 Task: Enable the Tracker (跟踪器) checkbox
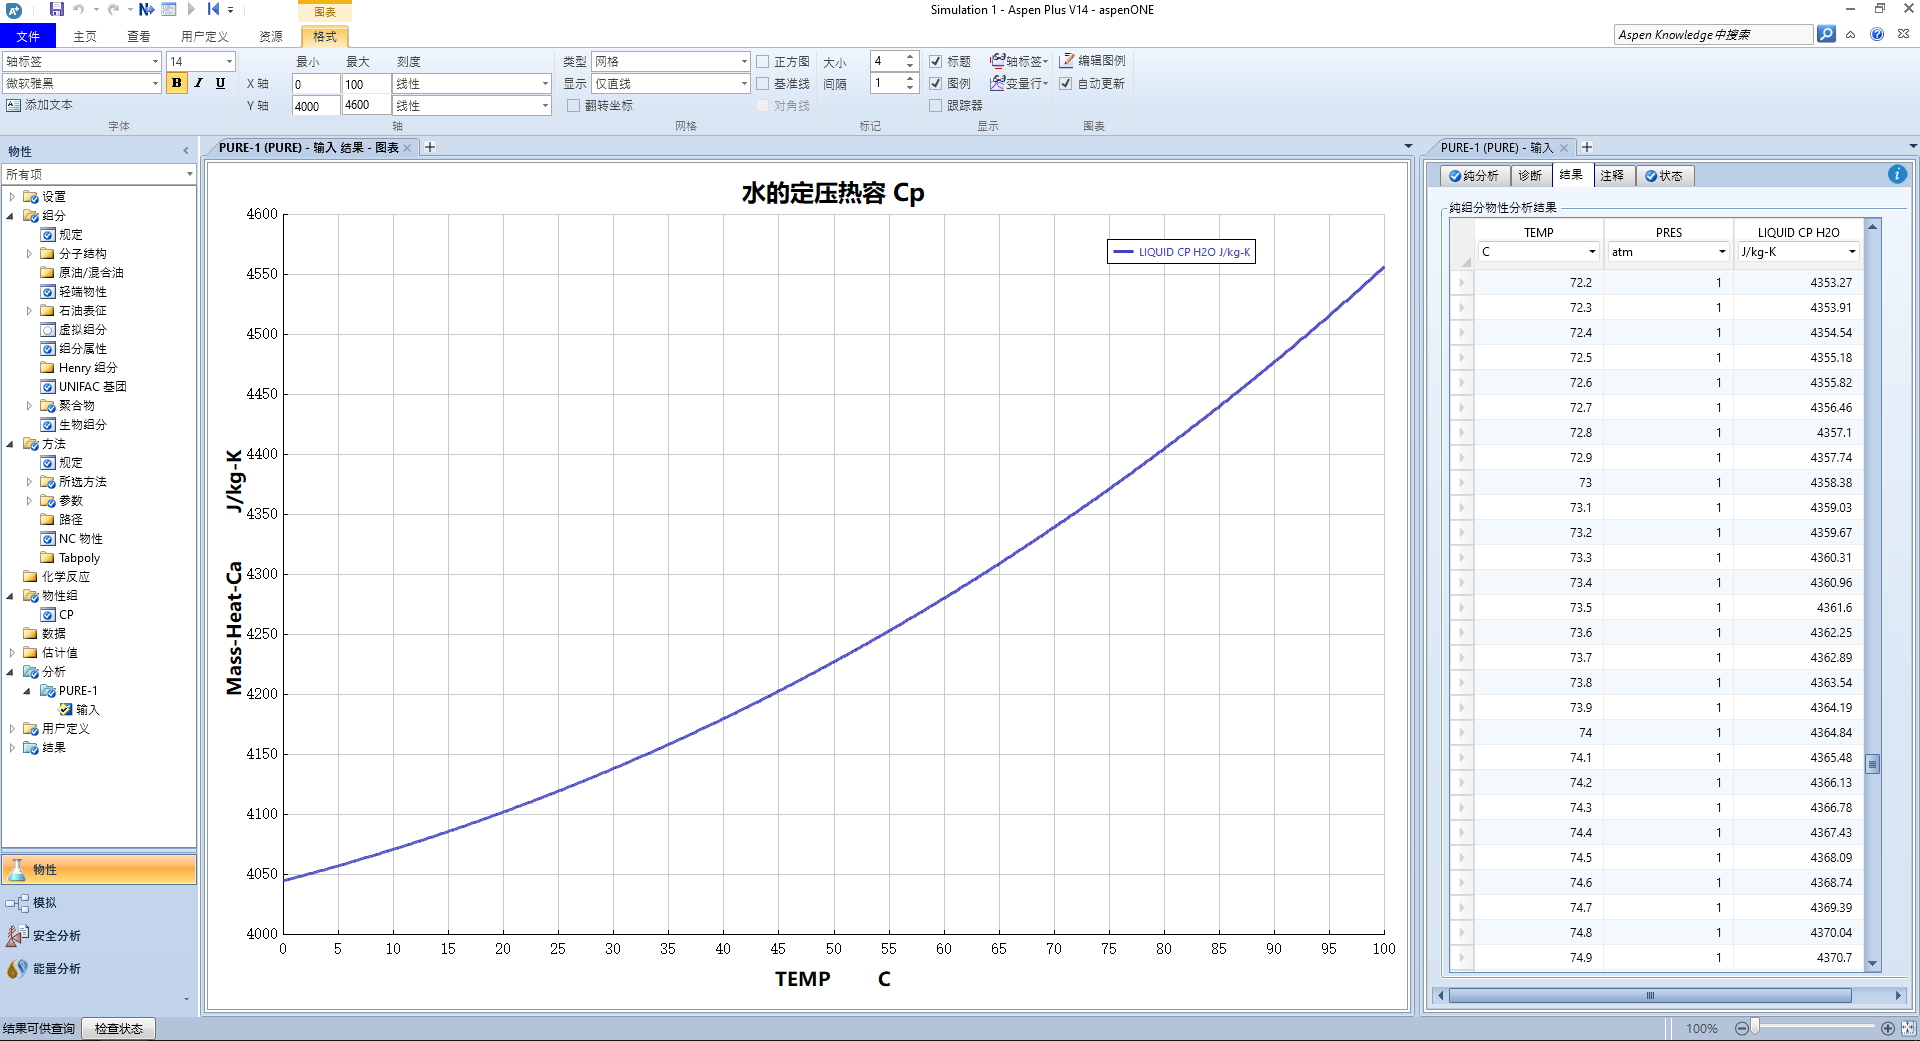coord(936,105)
